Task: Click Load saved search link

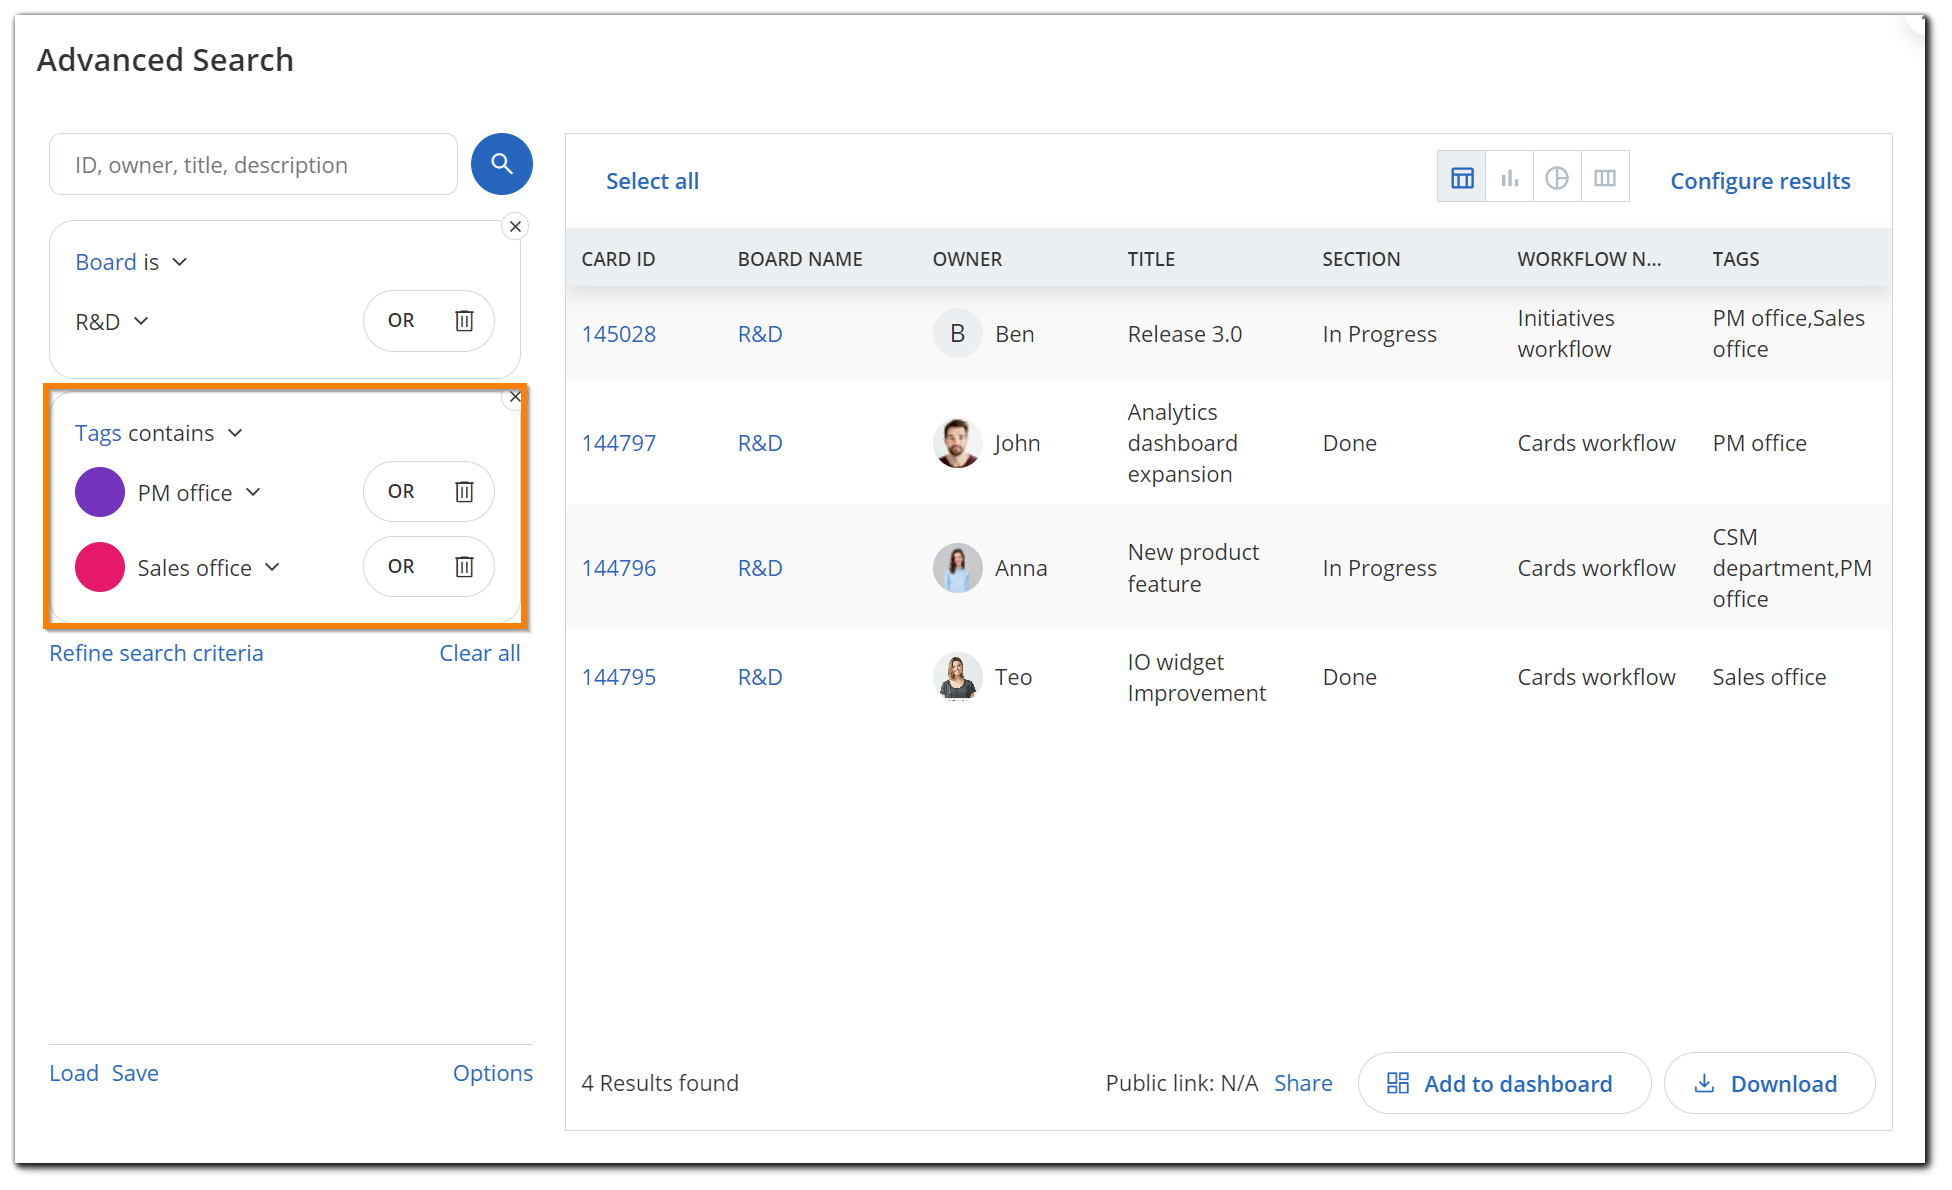Action: (74, 1073)
